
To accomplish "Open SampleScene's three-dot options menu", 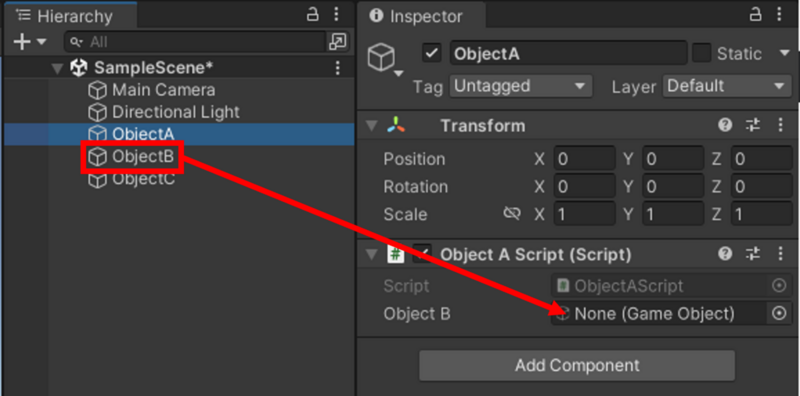I will point(337,67).
